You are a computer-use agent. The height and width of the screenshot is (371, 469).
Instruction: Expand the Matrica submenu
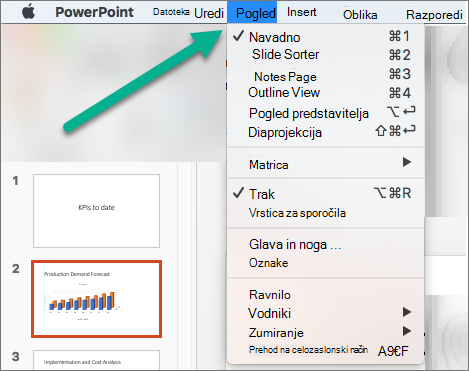pos(325,164)
